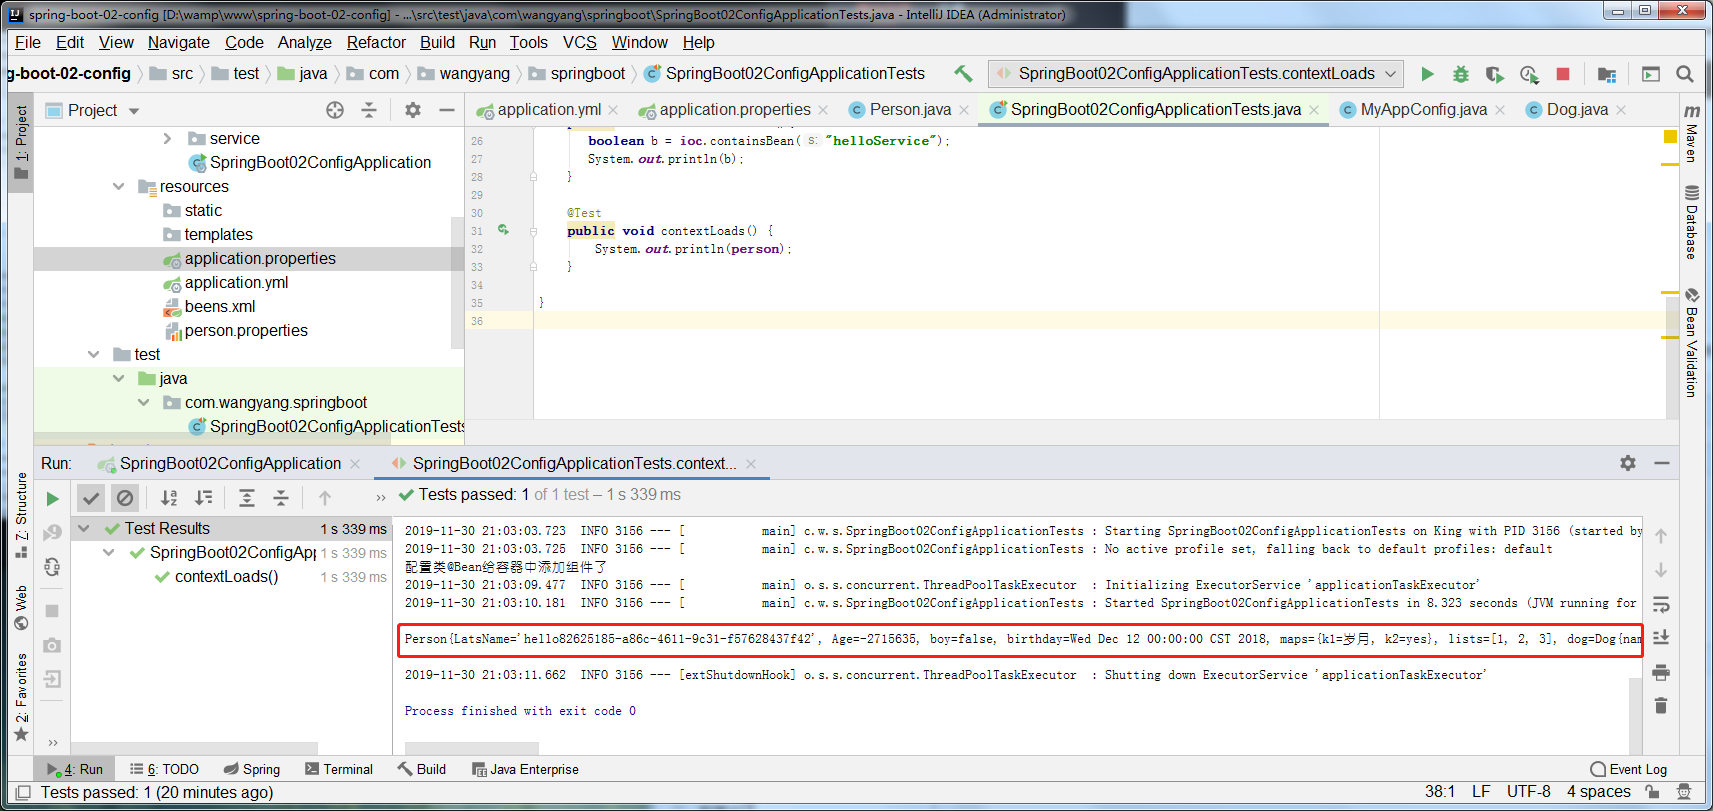Screen dimensions: 1713x811
Task: Run with coverage icon in main toolbar
Action: click(1495, 74)
